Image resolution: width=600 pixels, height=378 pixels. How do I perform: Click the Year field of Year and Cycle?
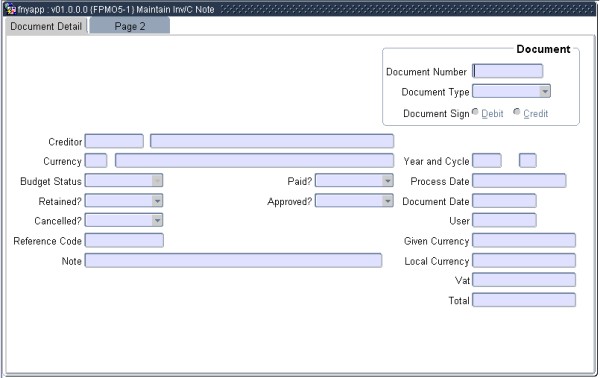487,160
